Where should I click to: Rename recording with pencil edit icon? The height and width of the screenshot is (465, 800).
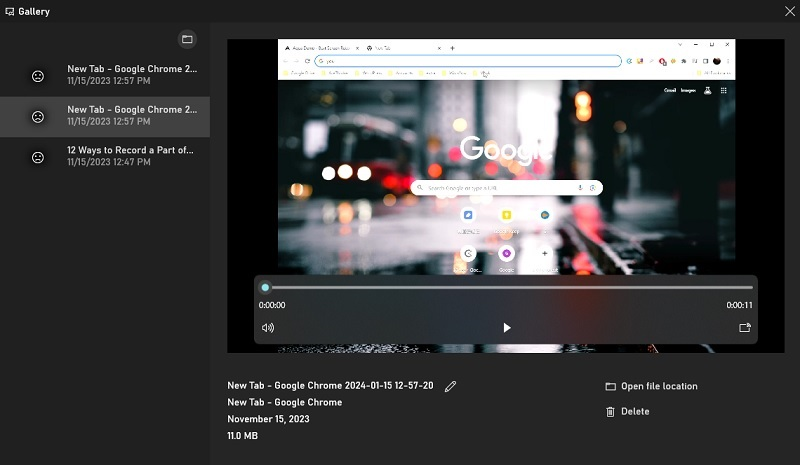(x=451, y=386)
